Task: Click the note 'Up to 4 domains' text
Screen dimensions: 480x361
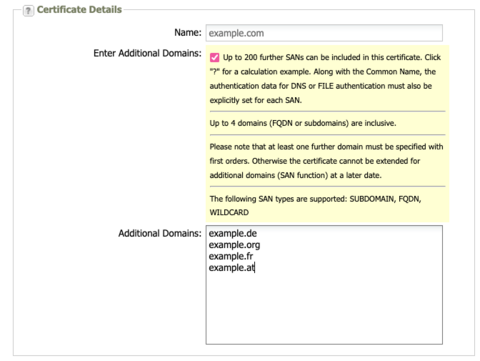Action: (x=303, y=123)
